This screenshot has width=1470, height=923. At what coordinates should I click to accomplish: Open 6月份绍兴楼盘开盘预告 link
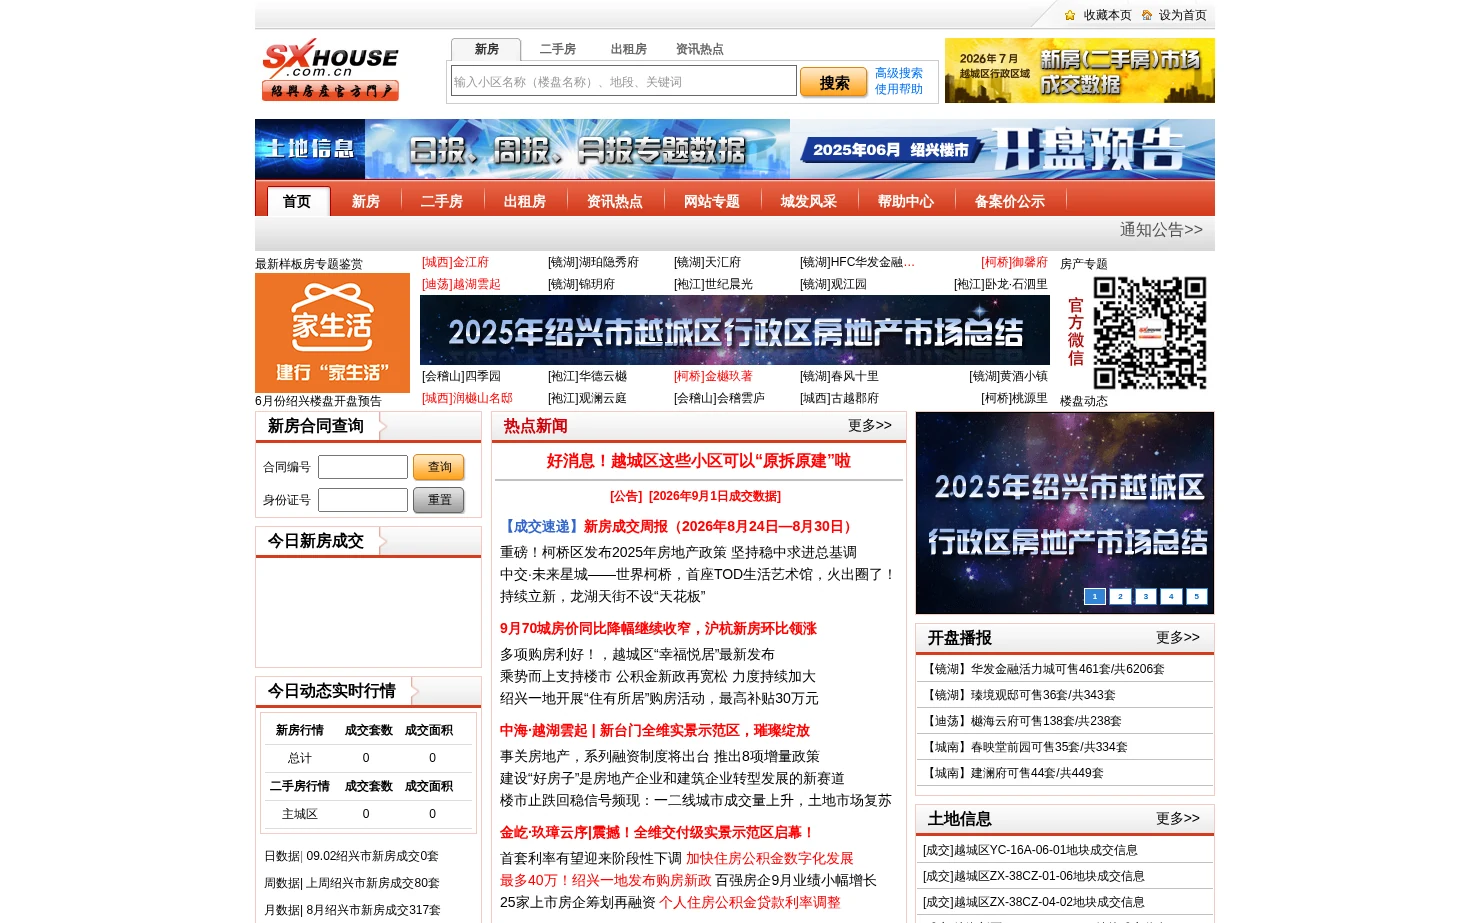click(318, 401)
